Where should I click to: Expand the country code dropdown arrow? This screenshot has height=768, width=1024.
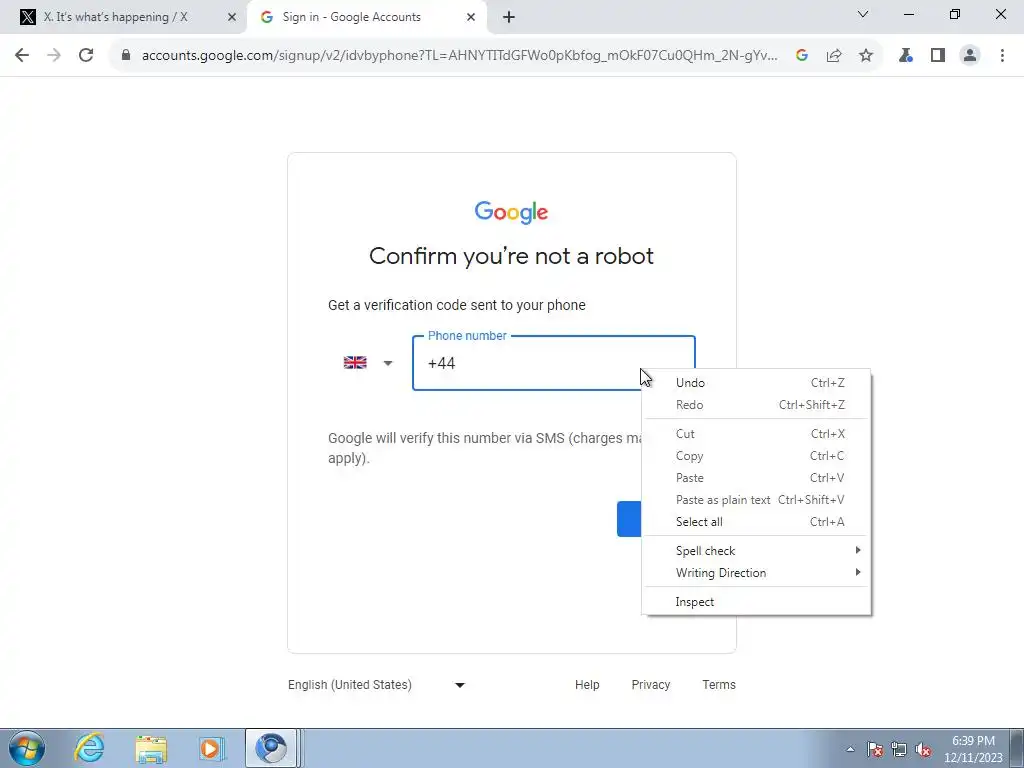click(x=388, y=363)
